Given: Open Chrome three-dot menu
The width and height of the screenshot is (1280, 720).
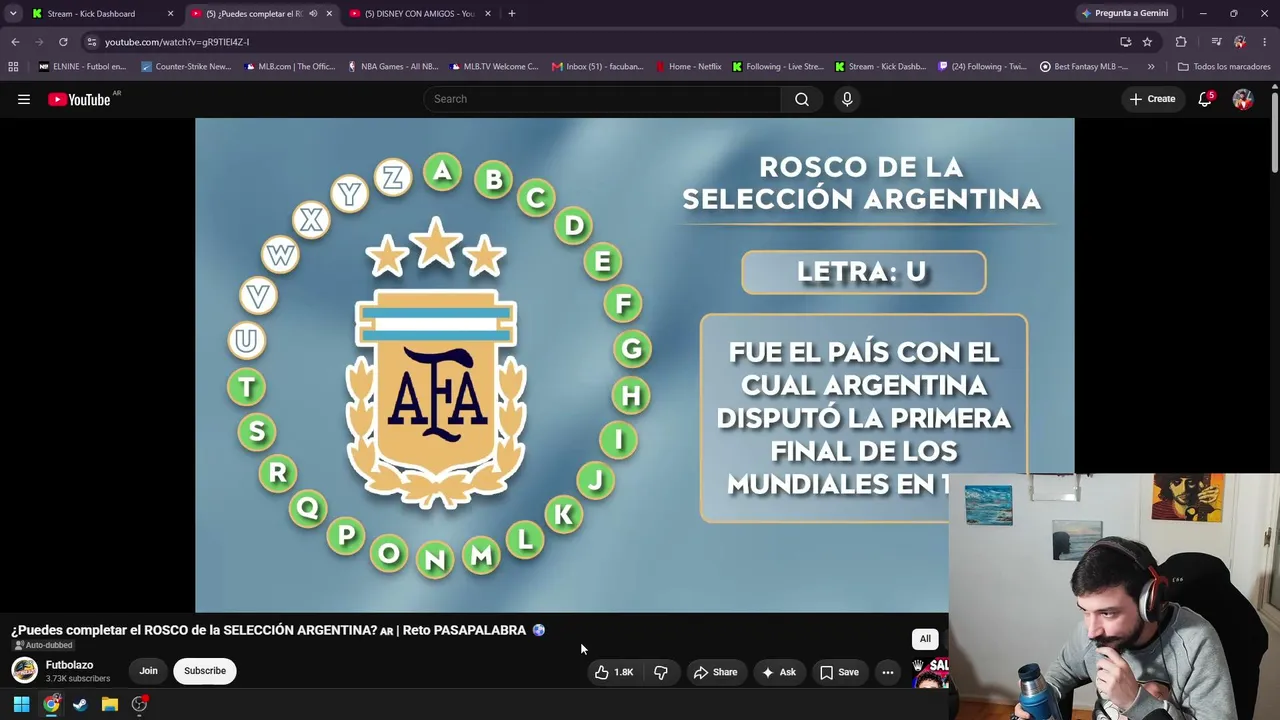Looking at the screenshot, I should point(1265,42).
